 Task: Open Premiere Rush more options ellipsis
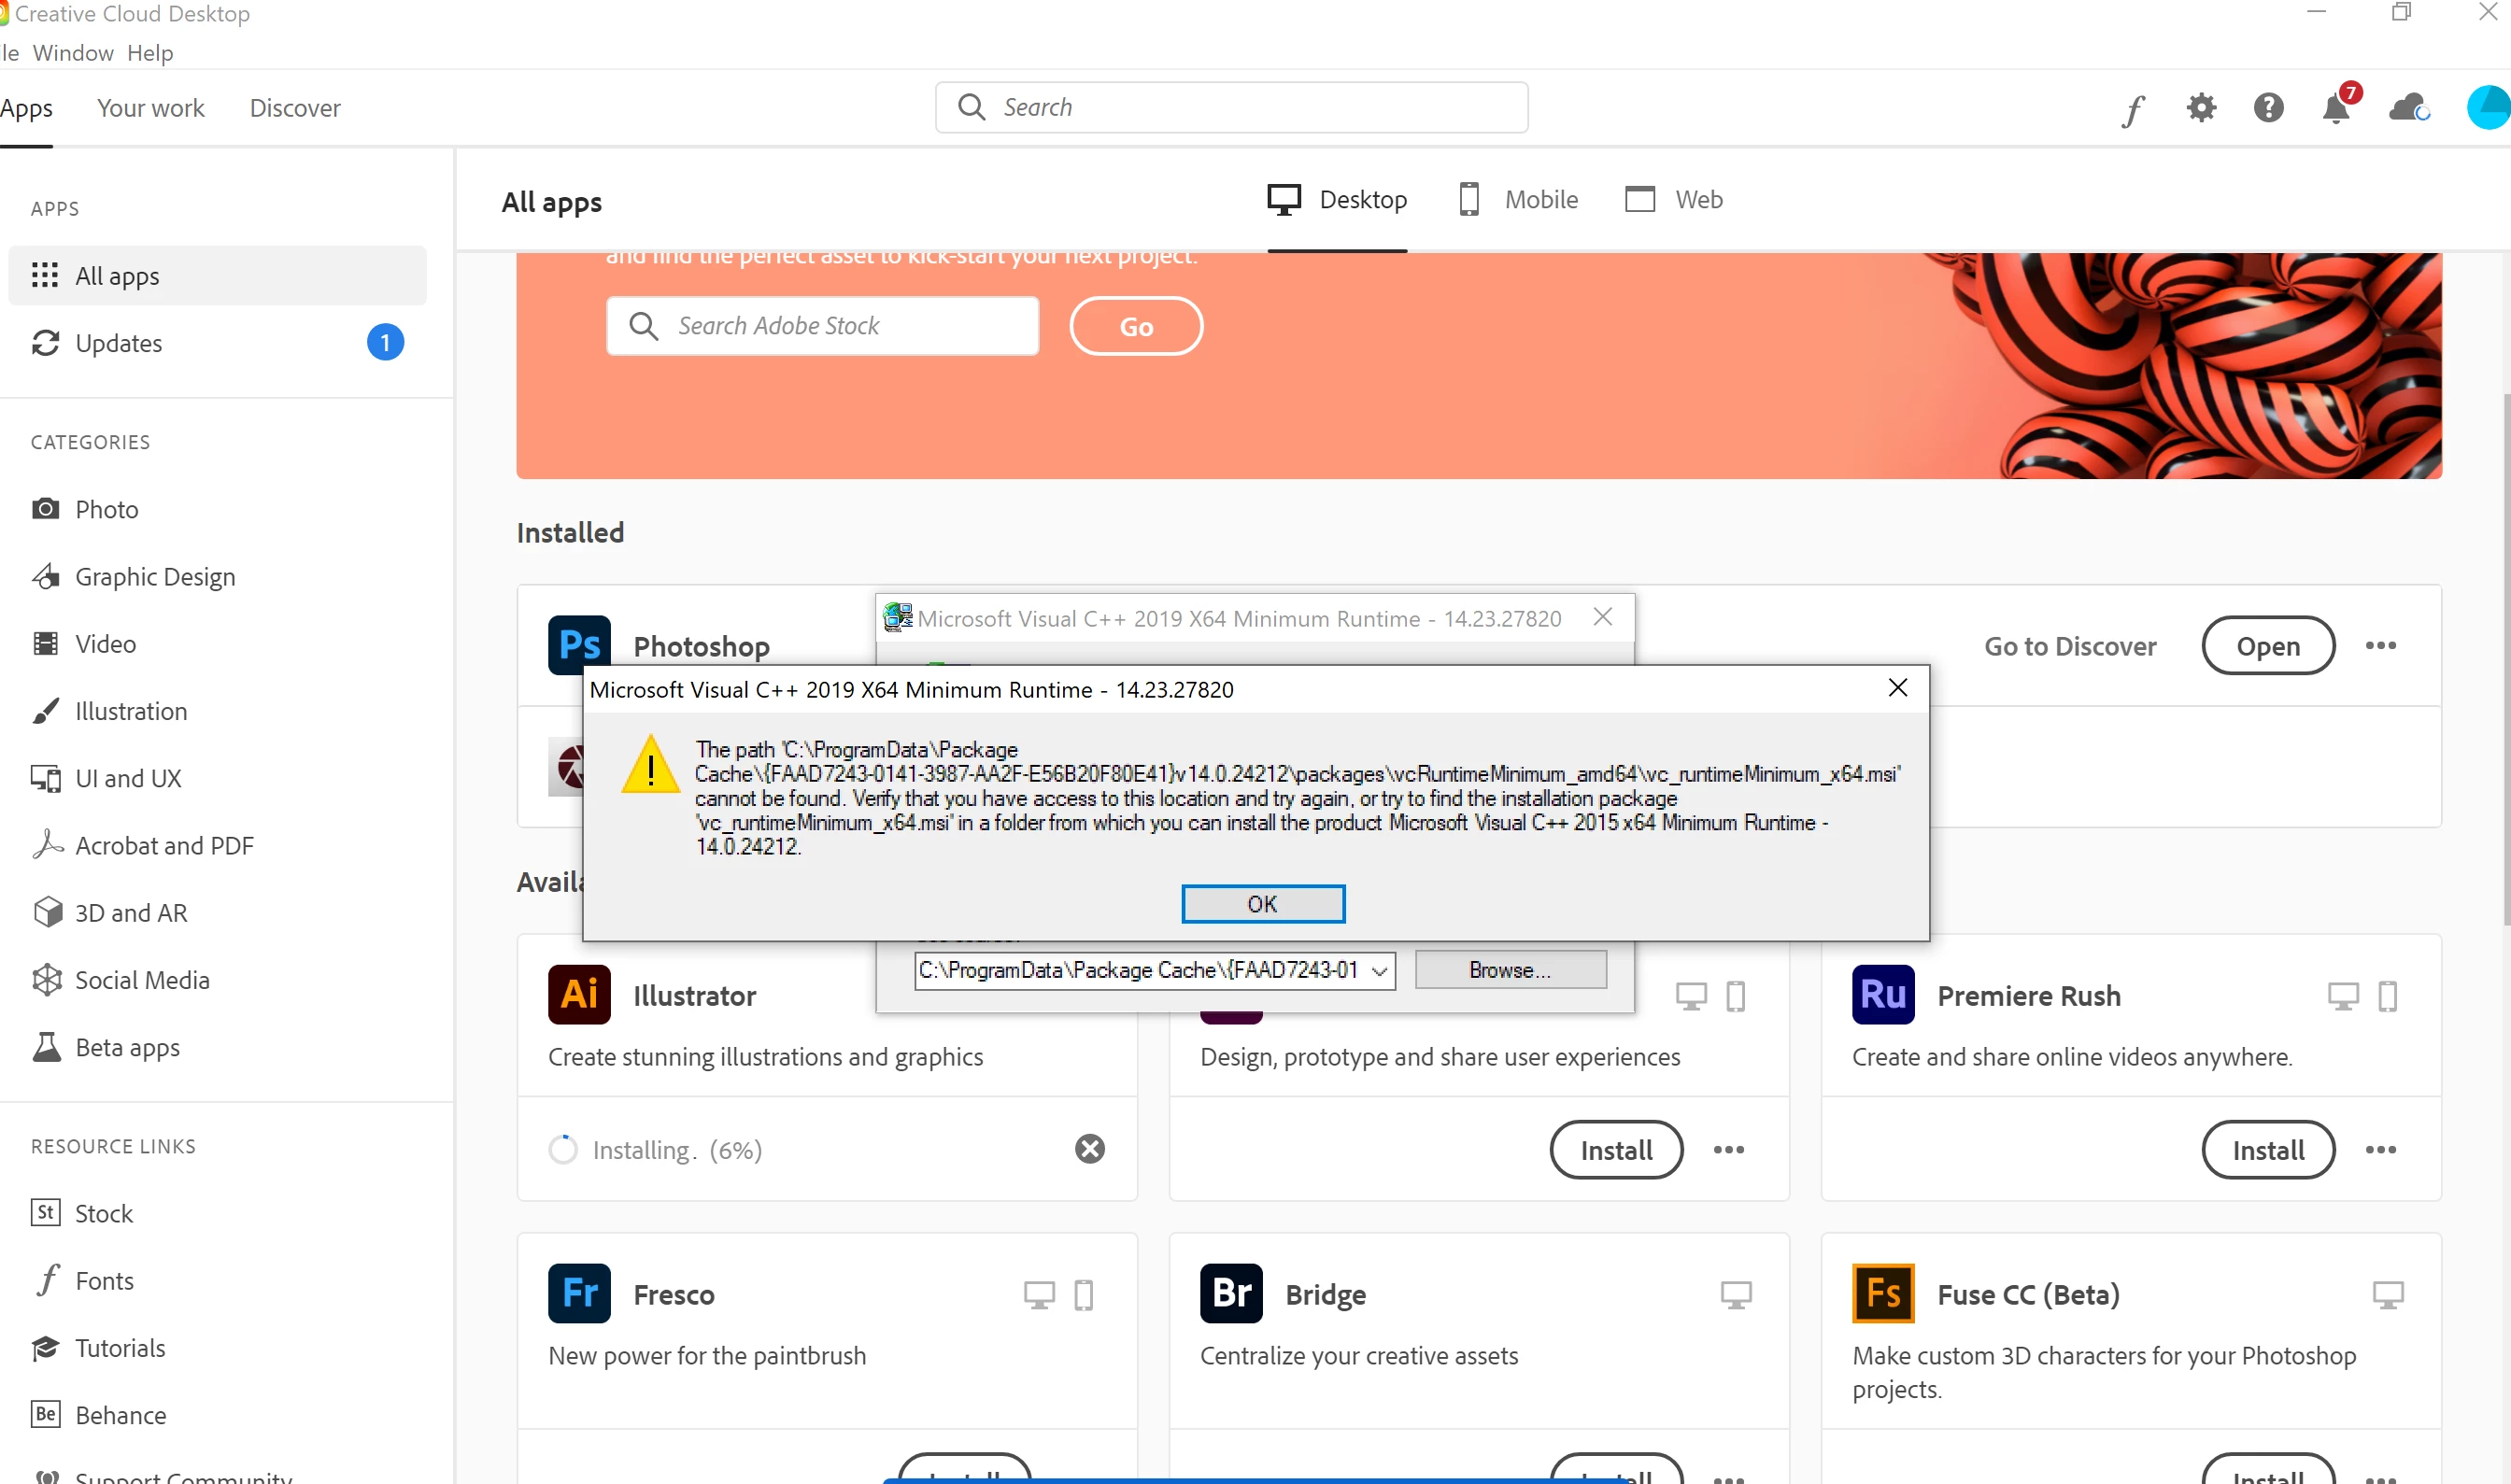click(x=2380, y=1149)
